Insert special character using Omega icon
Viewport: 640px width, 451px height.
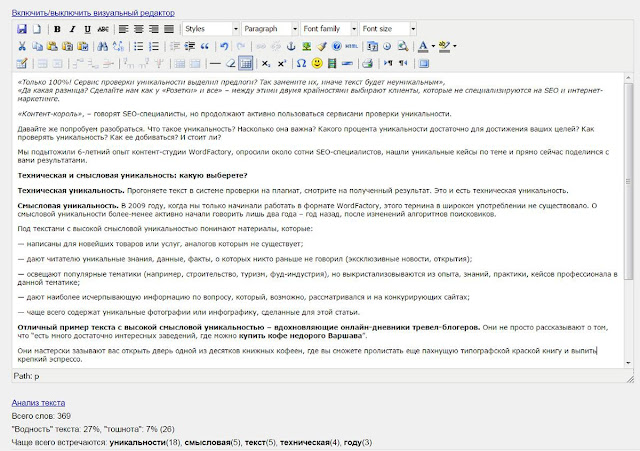click(x=301, y=62)
